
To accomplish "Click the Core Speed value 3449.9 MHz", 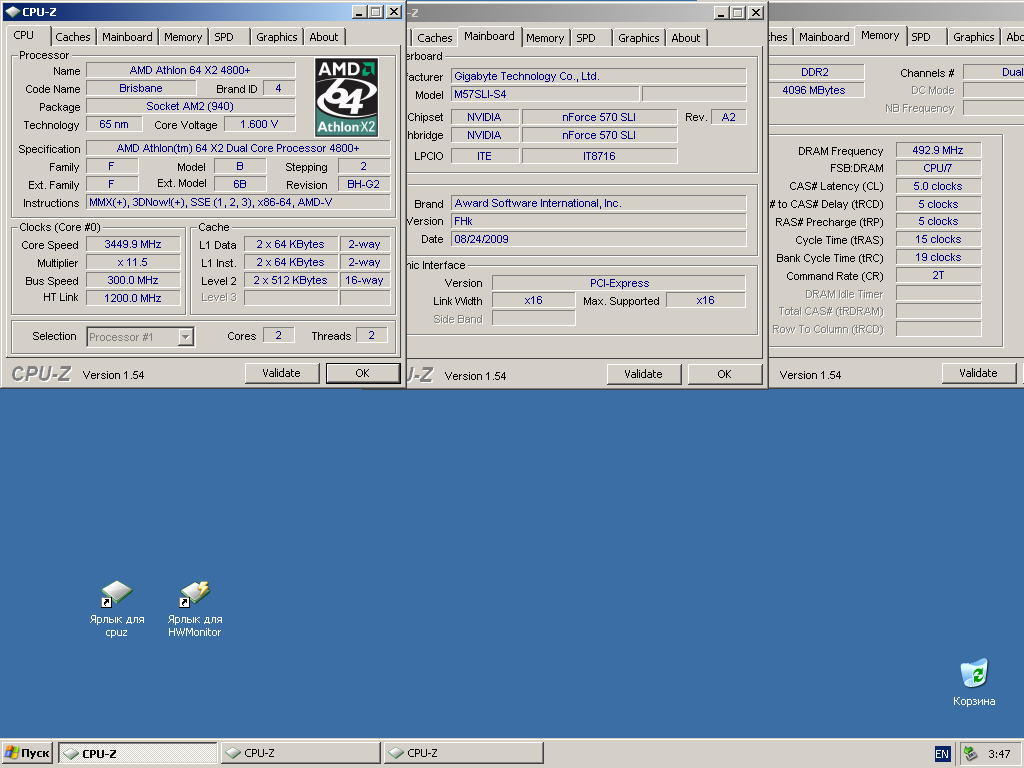I will tap(133, 244).
